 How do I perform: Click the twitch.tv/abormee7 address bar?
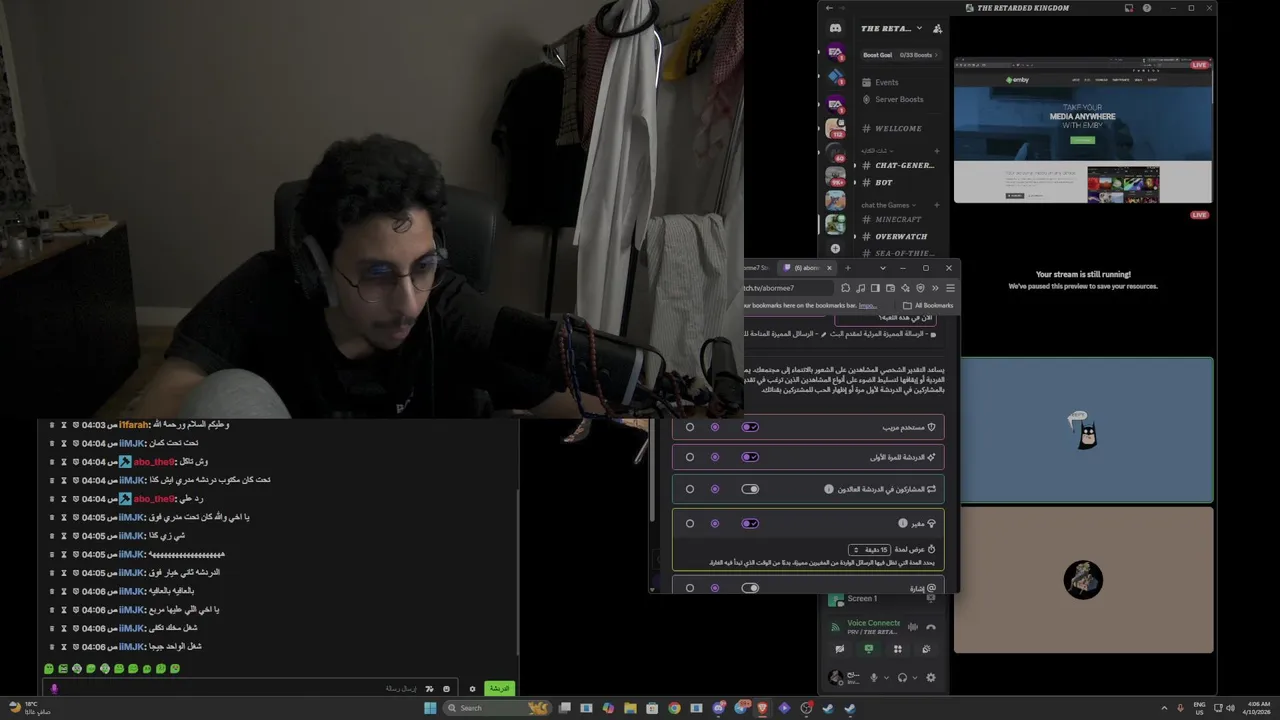pyautogui.click(x=790, y=288)
